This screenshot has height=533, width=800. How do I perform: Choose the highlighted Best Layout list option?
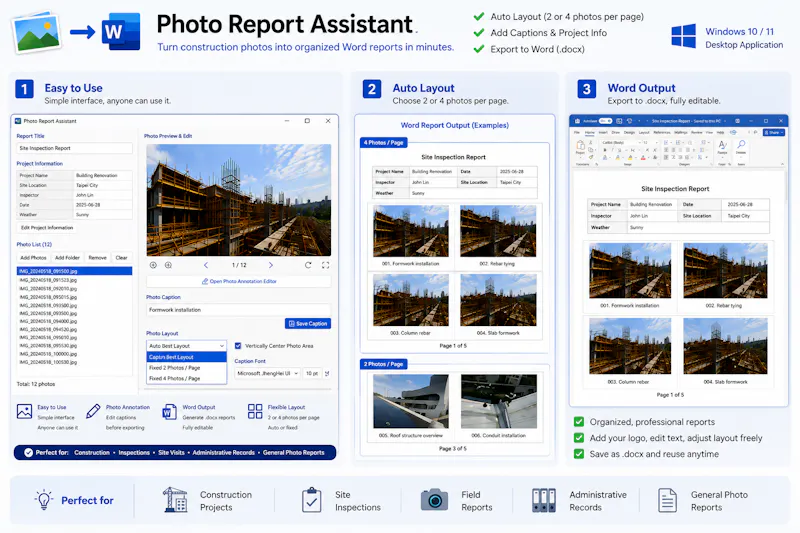coord(186,357)
